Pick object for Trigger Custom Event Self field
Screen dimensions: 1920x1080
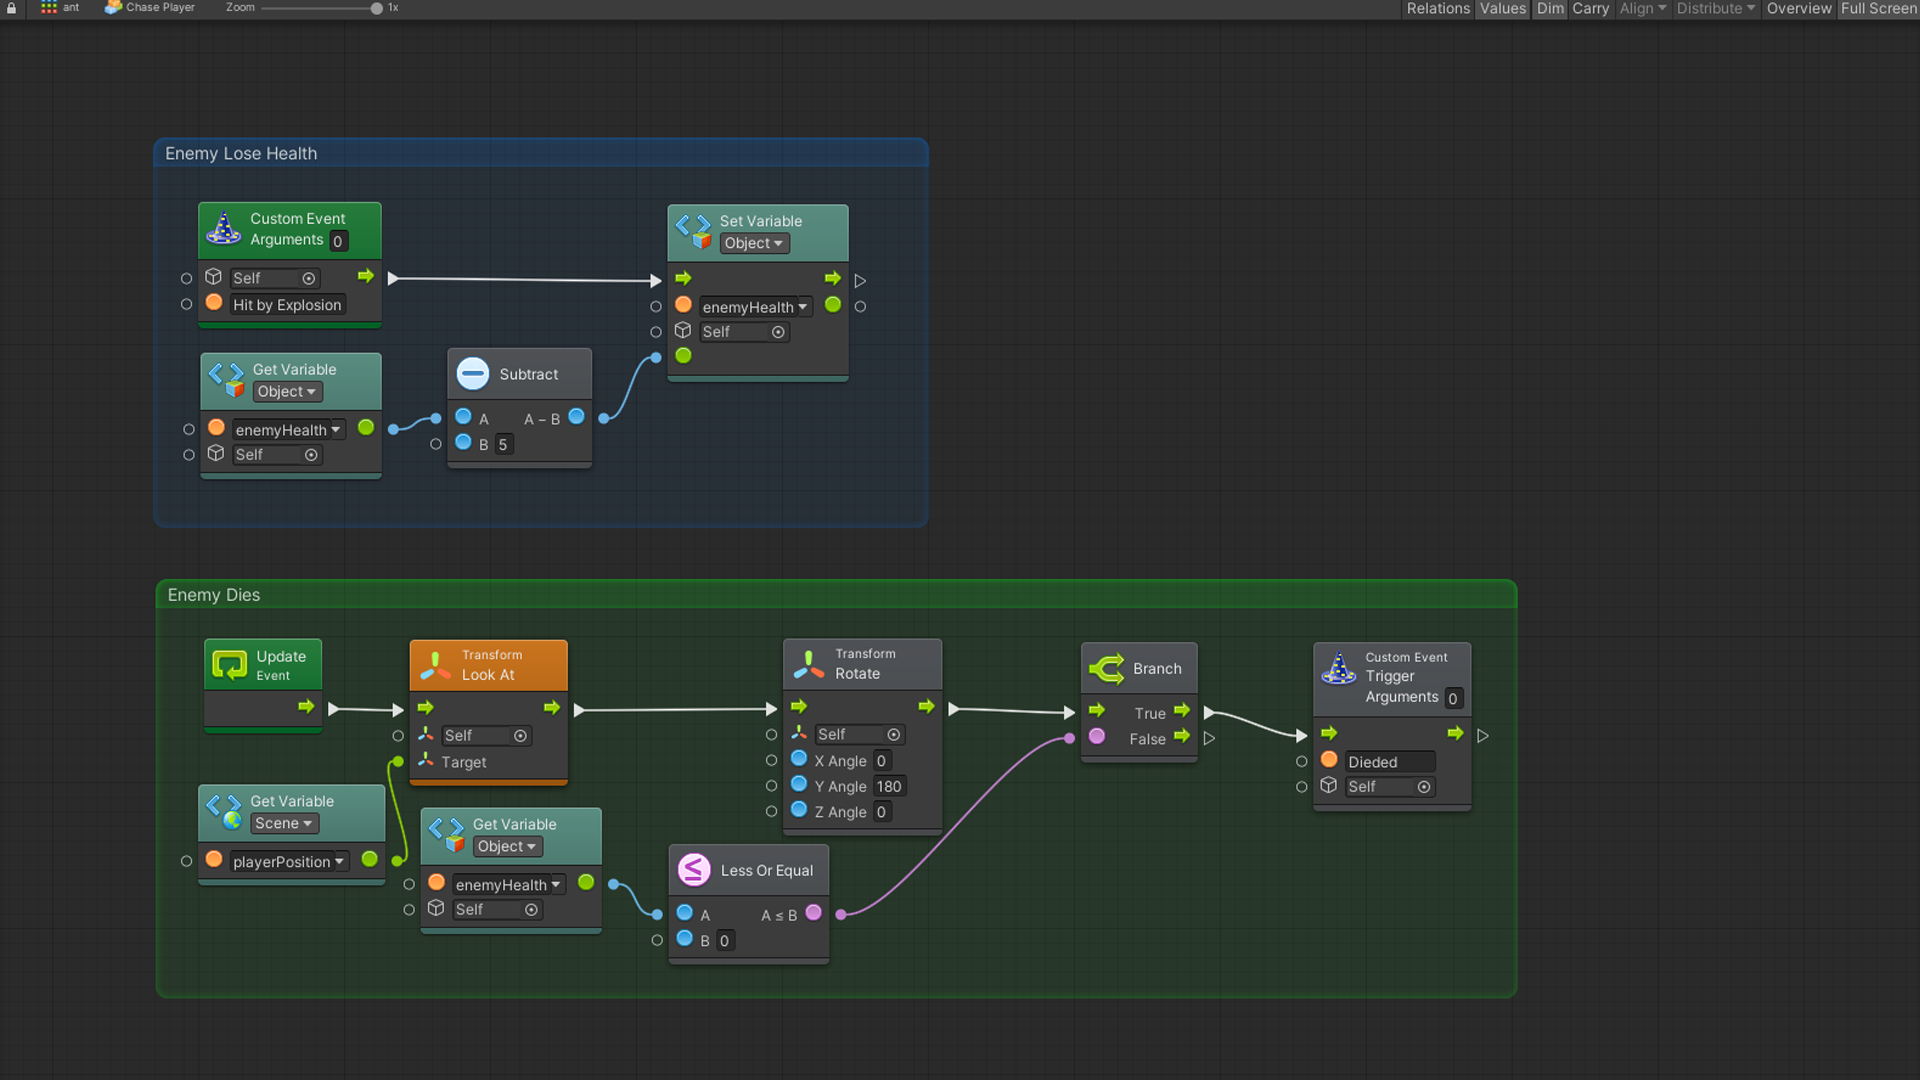tap(1424, 787)
